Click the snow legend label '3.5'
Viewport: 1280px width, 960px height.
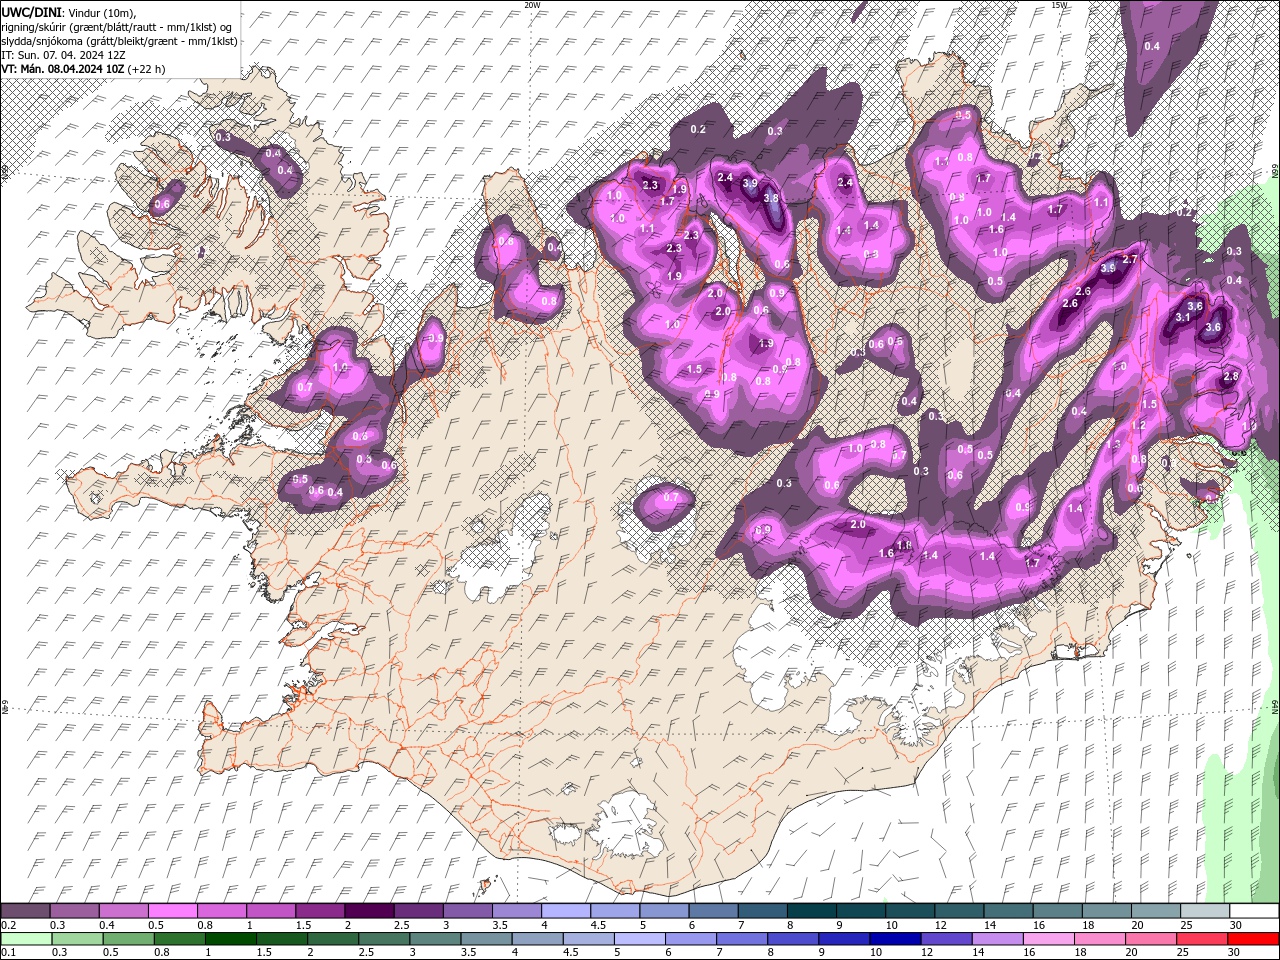tap(499, 925)
